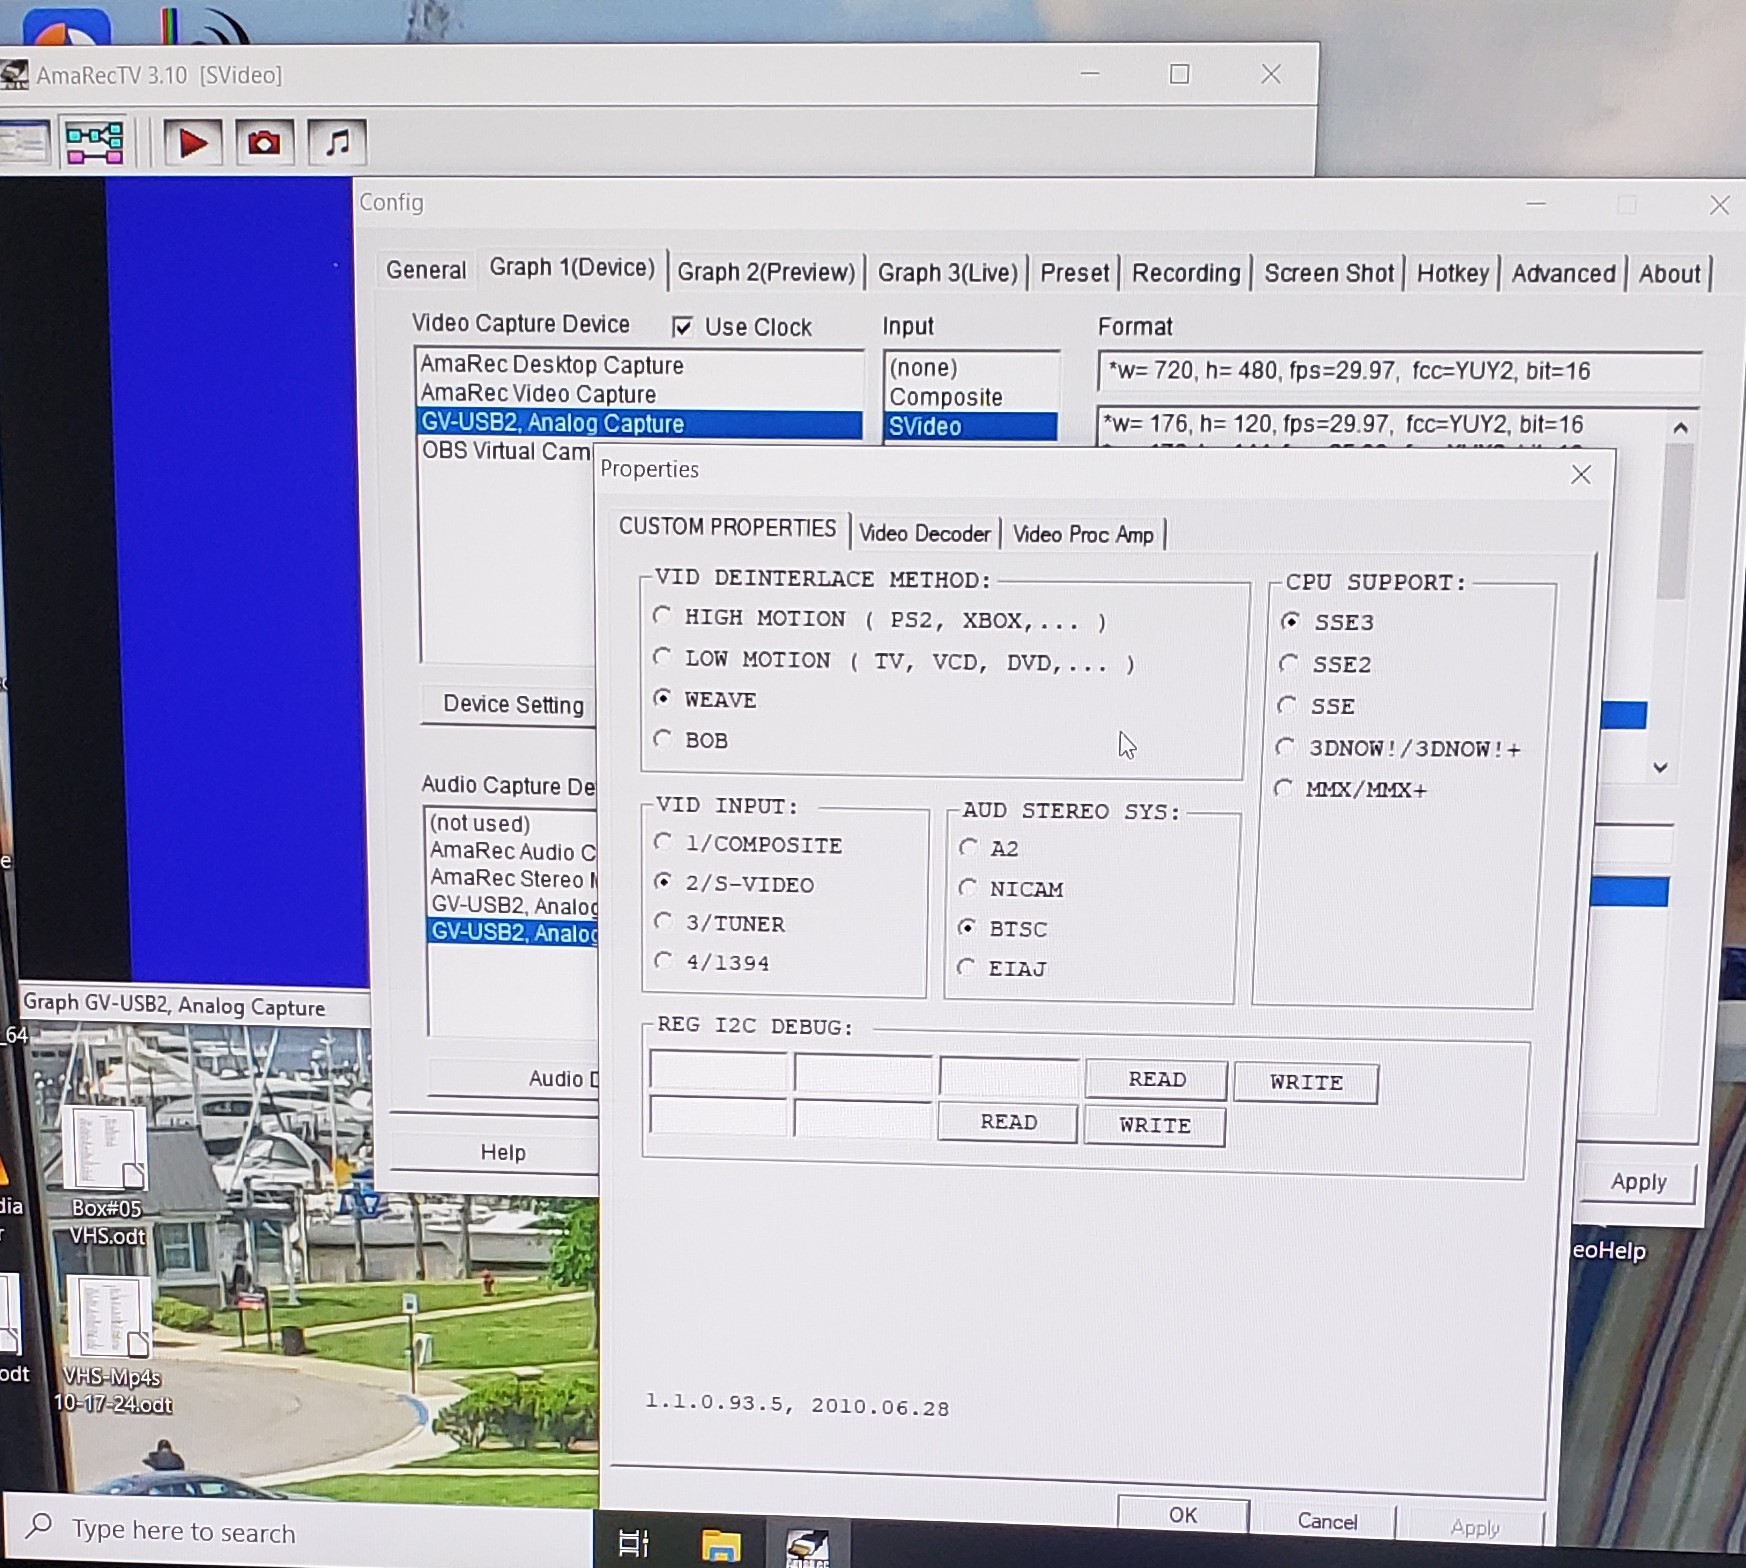Select SSE CPU support option

click(1287, 705)
